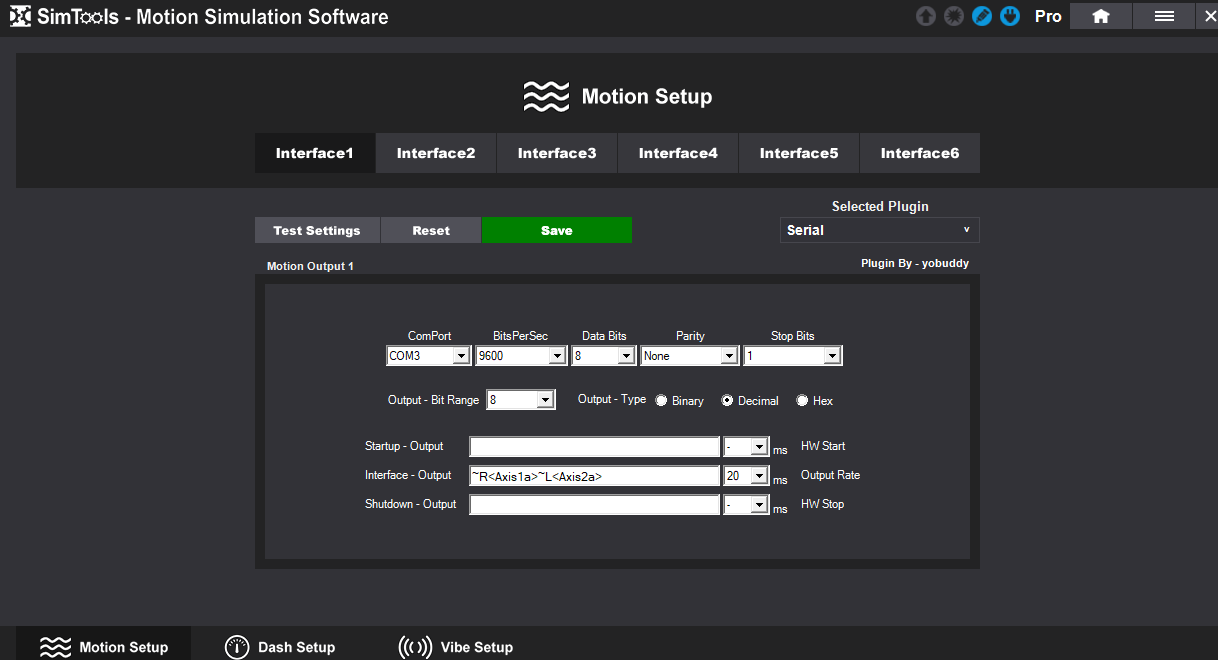This screenshot has height=660, width=1218.
Task: Open the Selected Plugin Serial dropdown
Action: click(x=879, y=230)
